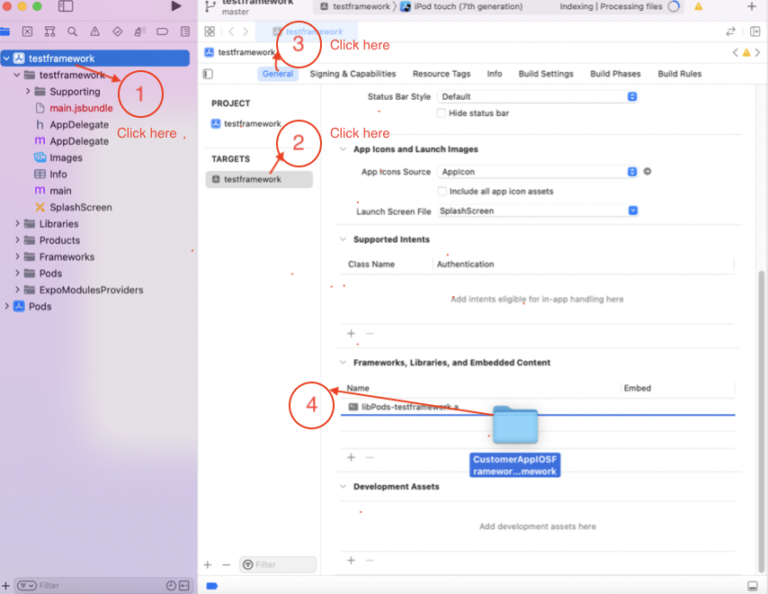
Task: Click the indexing progress spinner
Action: click(x=674, y=6)
